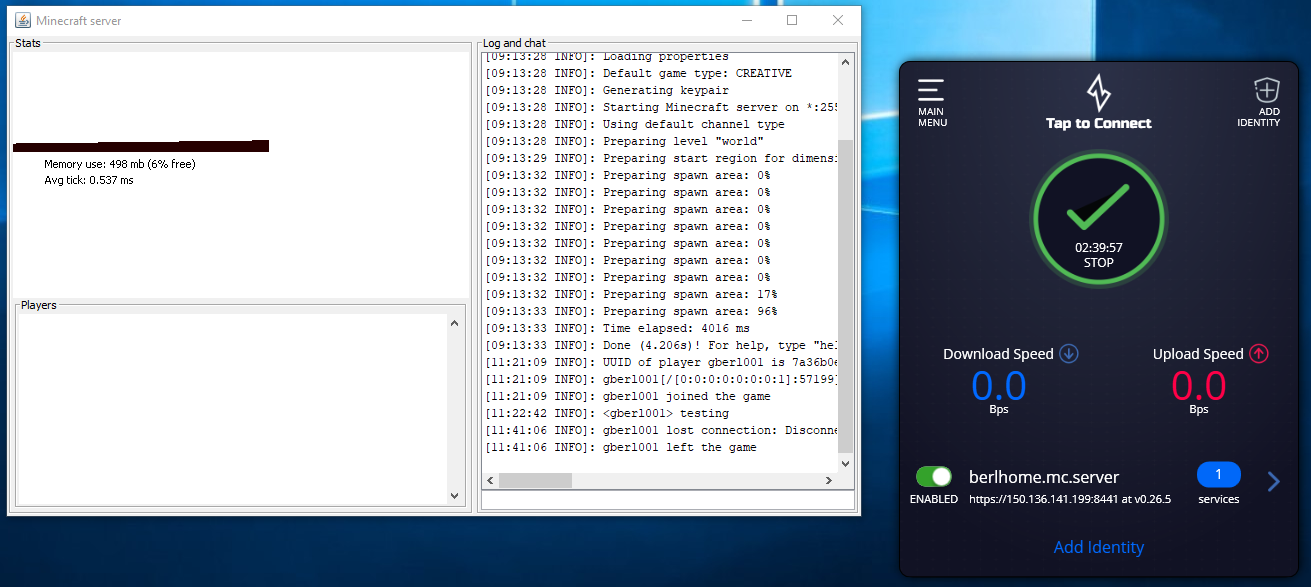Click the Minecraft server Java window icon

point(22,21)
